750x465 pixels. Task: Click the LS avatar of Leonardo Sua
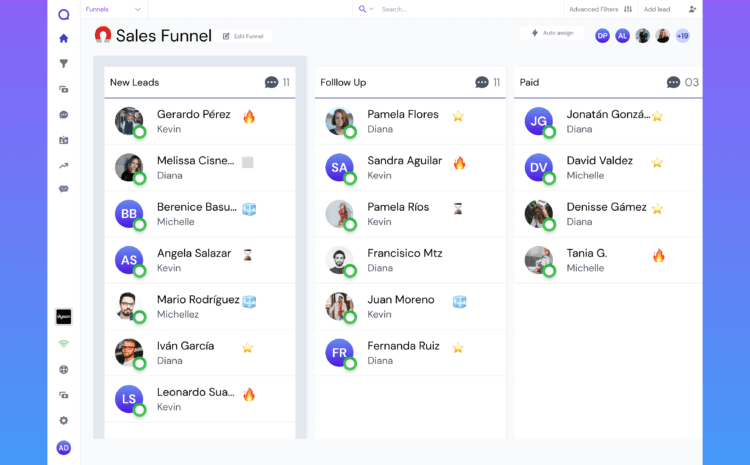pyautogui.click(x=129, y=399)
